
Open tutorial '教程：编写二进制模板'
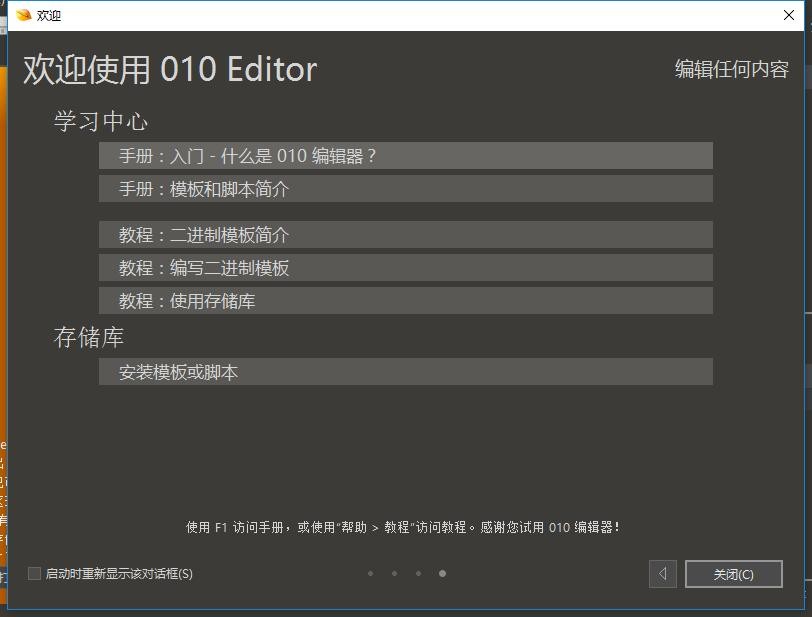click(x=405, y=268)
